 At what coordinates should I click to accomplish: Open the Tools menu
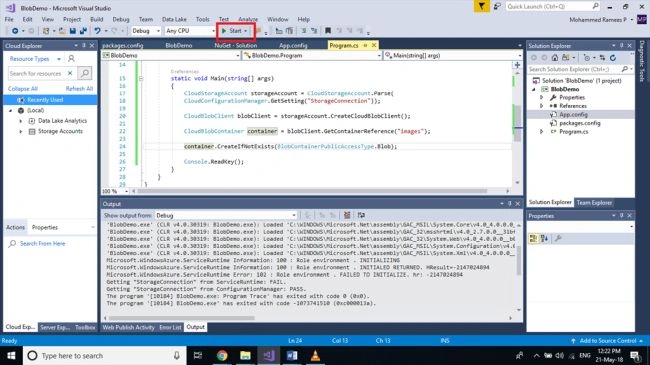coord(202,19)
